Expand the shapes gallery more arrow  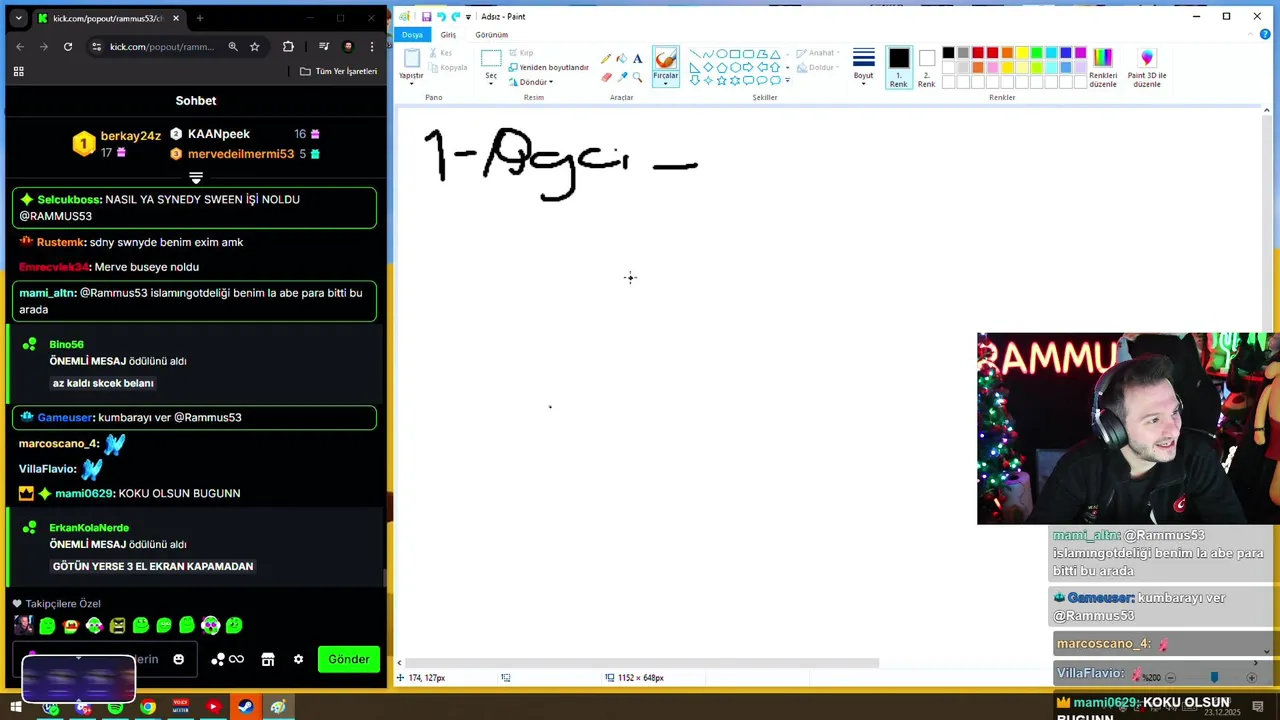(x=787, y=81)
